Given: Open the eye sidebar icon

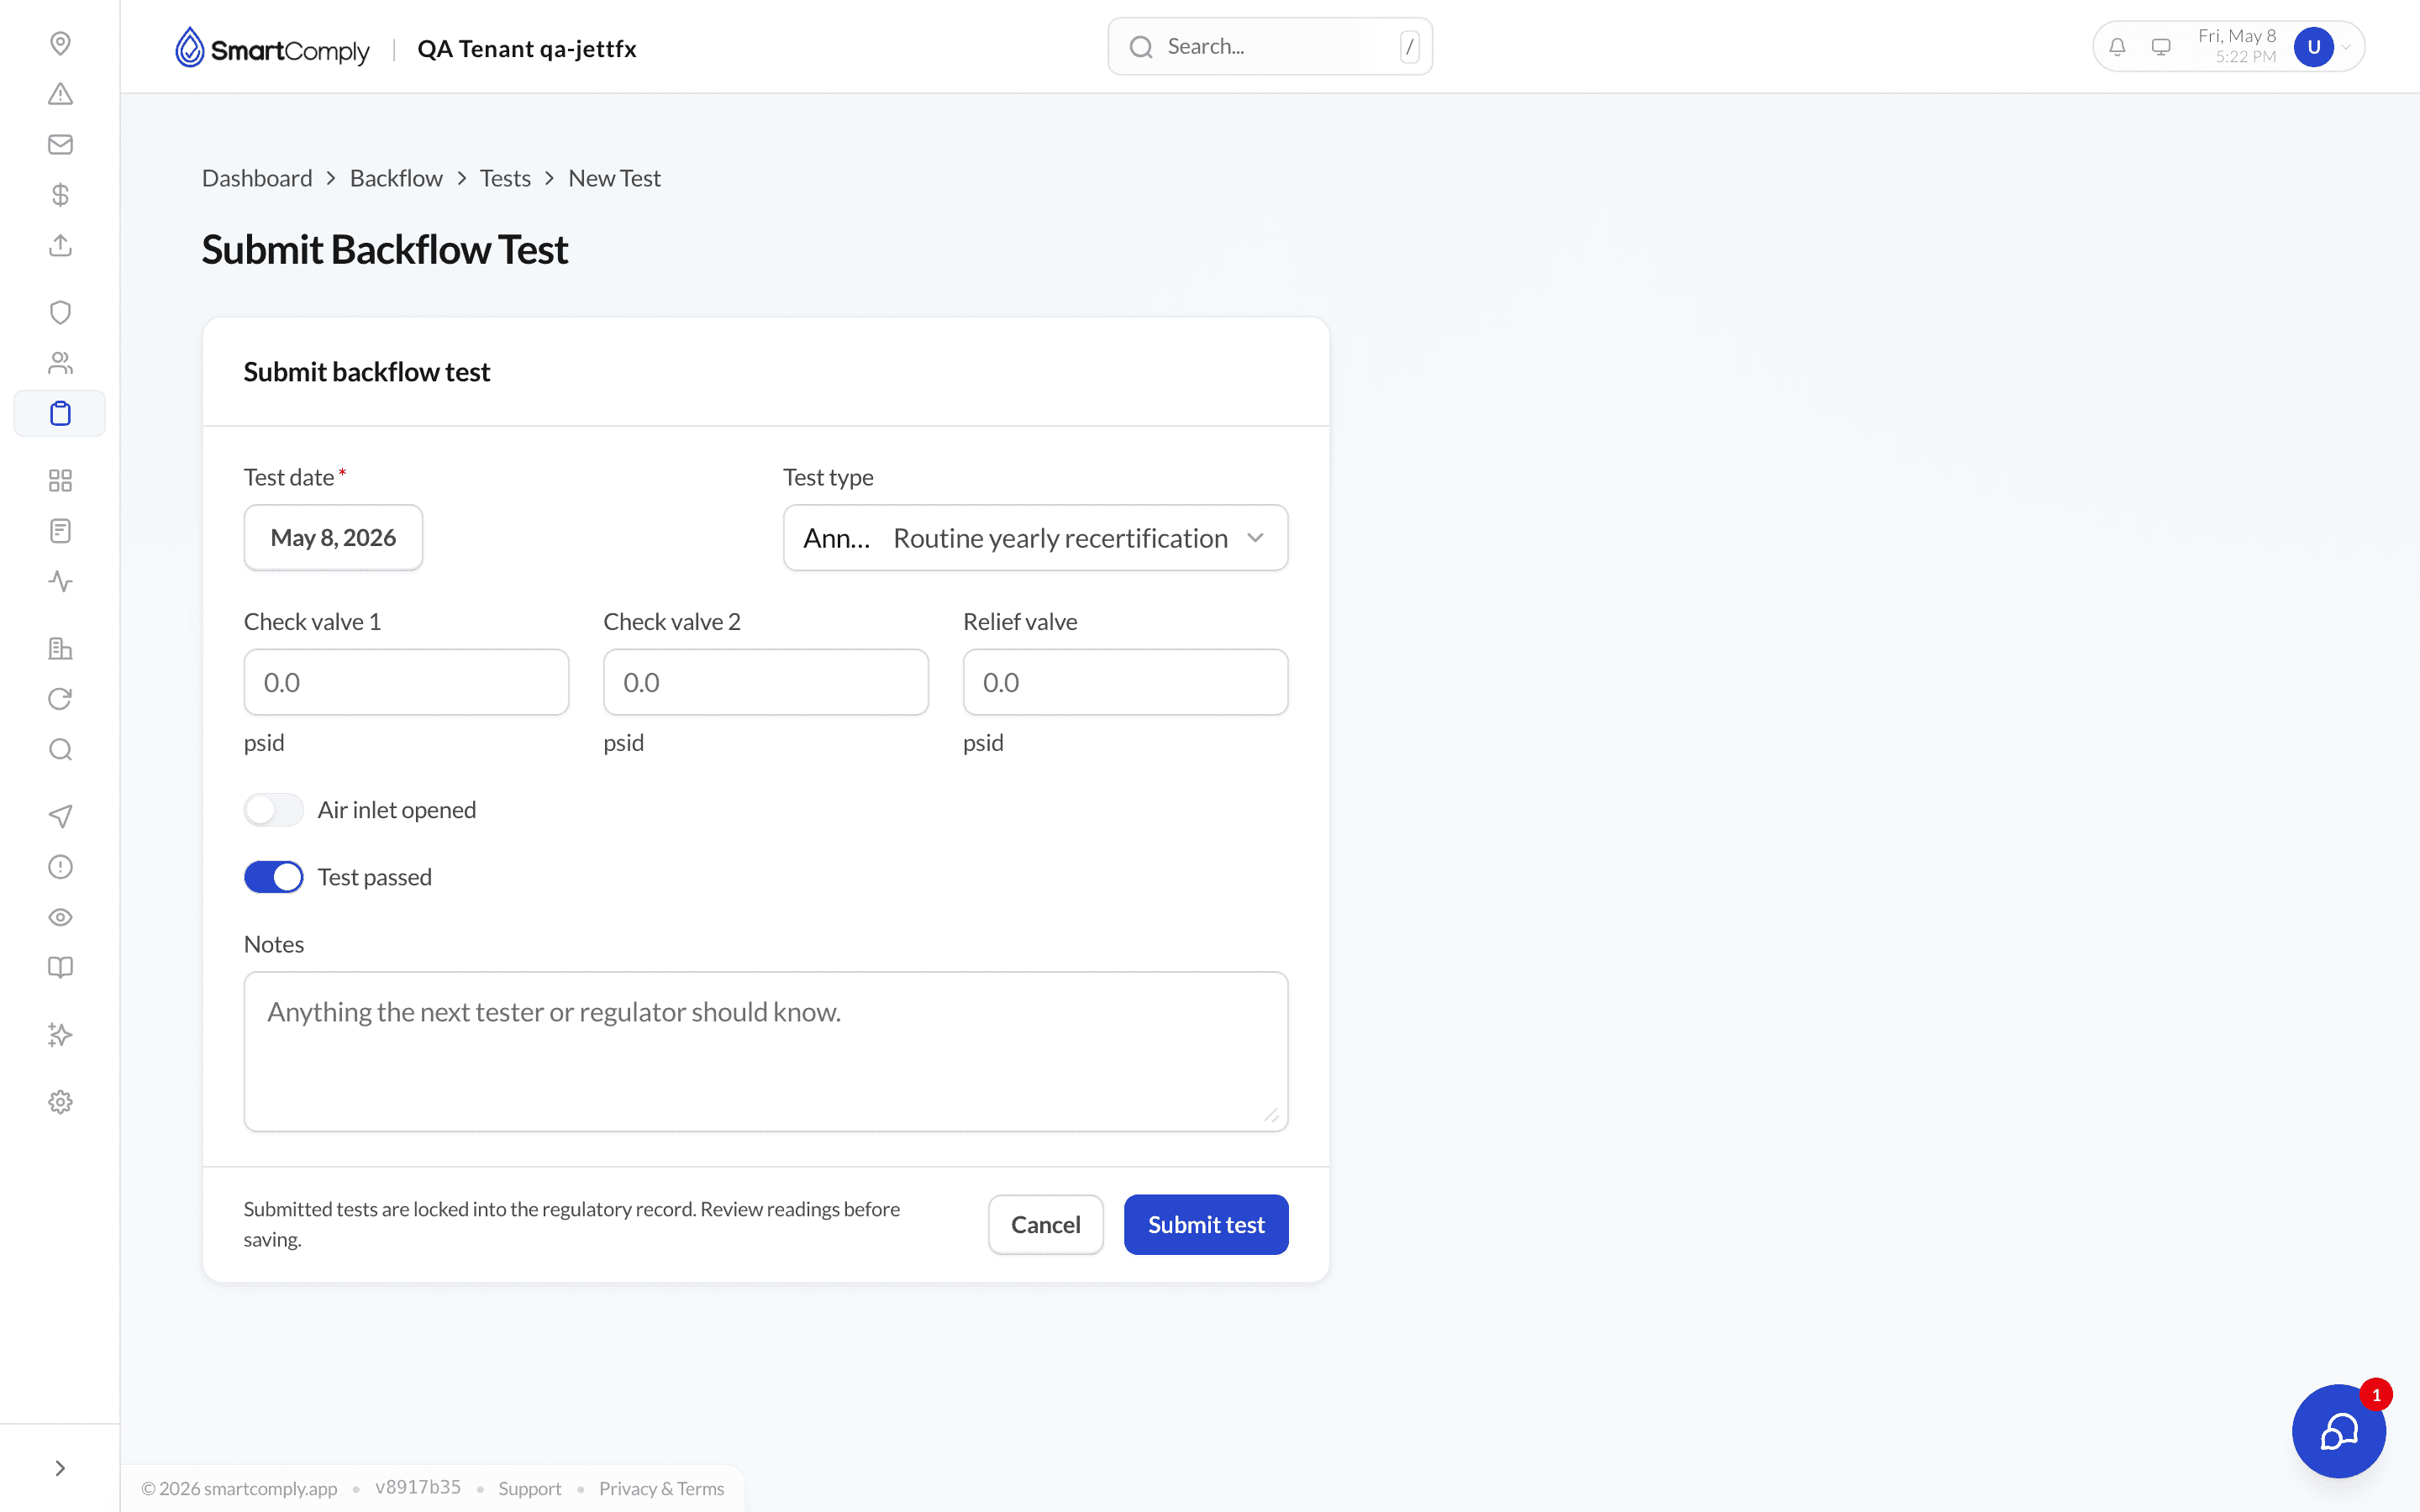Looking at the screenshot, I should (60, 917).
